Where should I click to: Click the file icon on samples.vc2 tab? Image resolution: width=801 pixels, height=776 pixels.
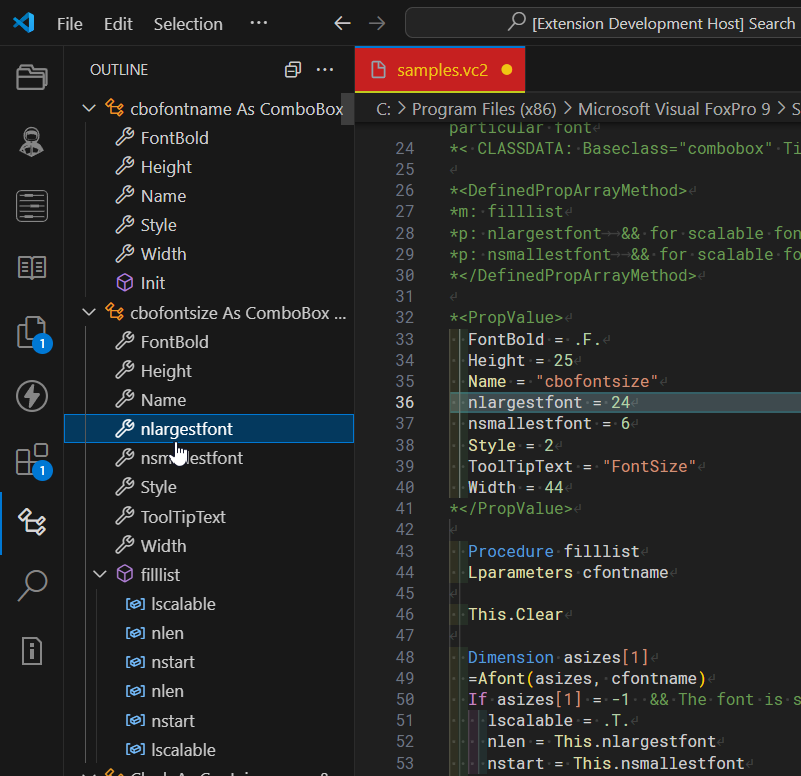click(378, 69)
